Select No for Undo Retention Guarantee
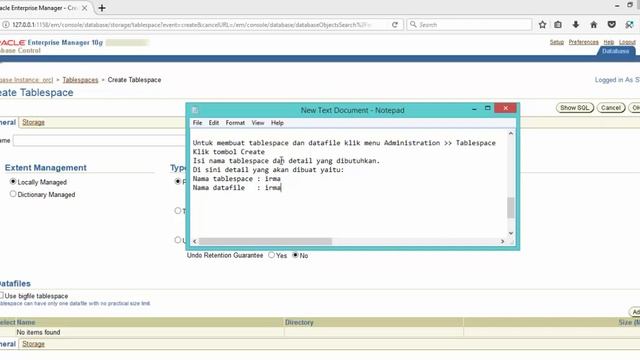Screen dimensions: 640x360 click(295, 255)
